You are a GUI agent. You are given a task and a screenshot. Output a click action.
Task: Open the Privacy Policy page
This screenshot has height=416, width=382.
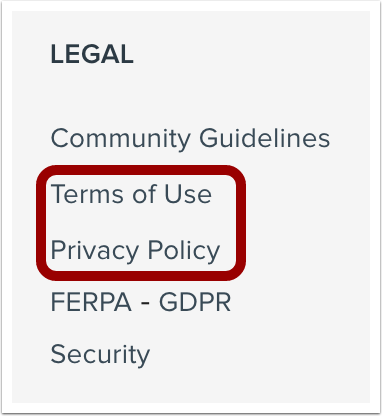point(135,251)
